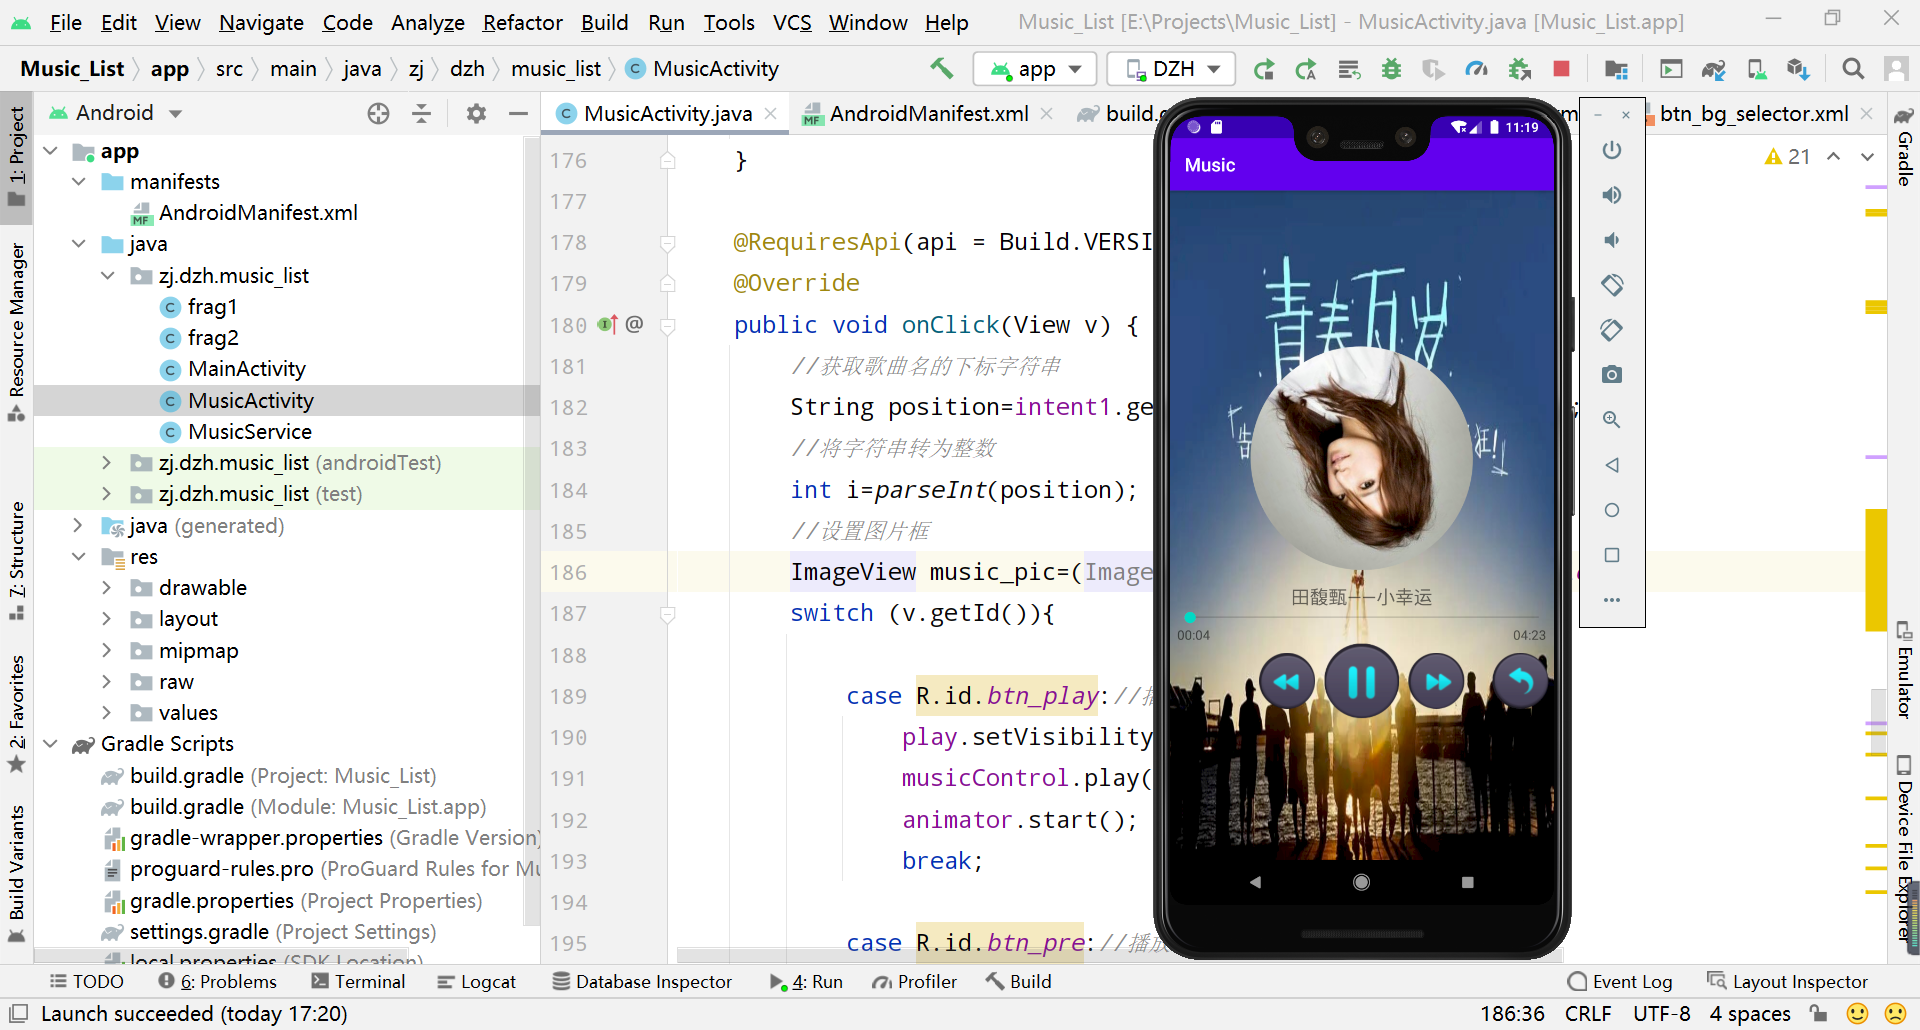Take an emulator screenshot with the camera icon

tap(1611, 374)
